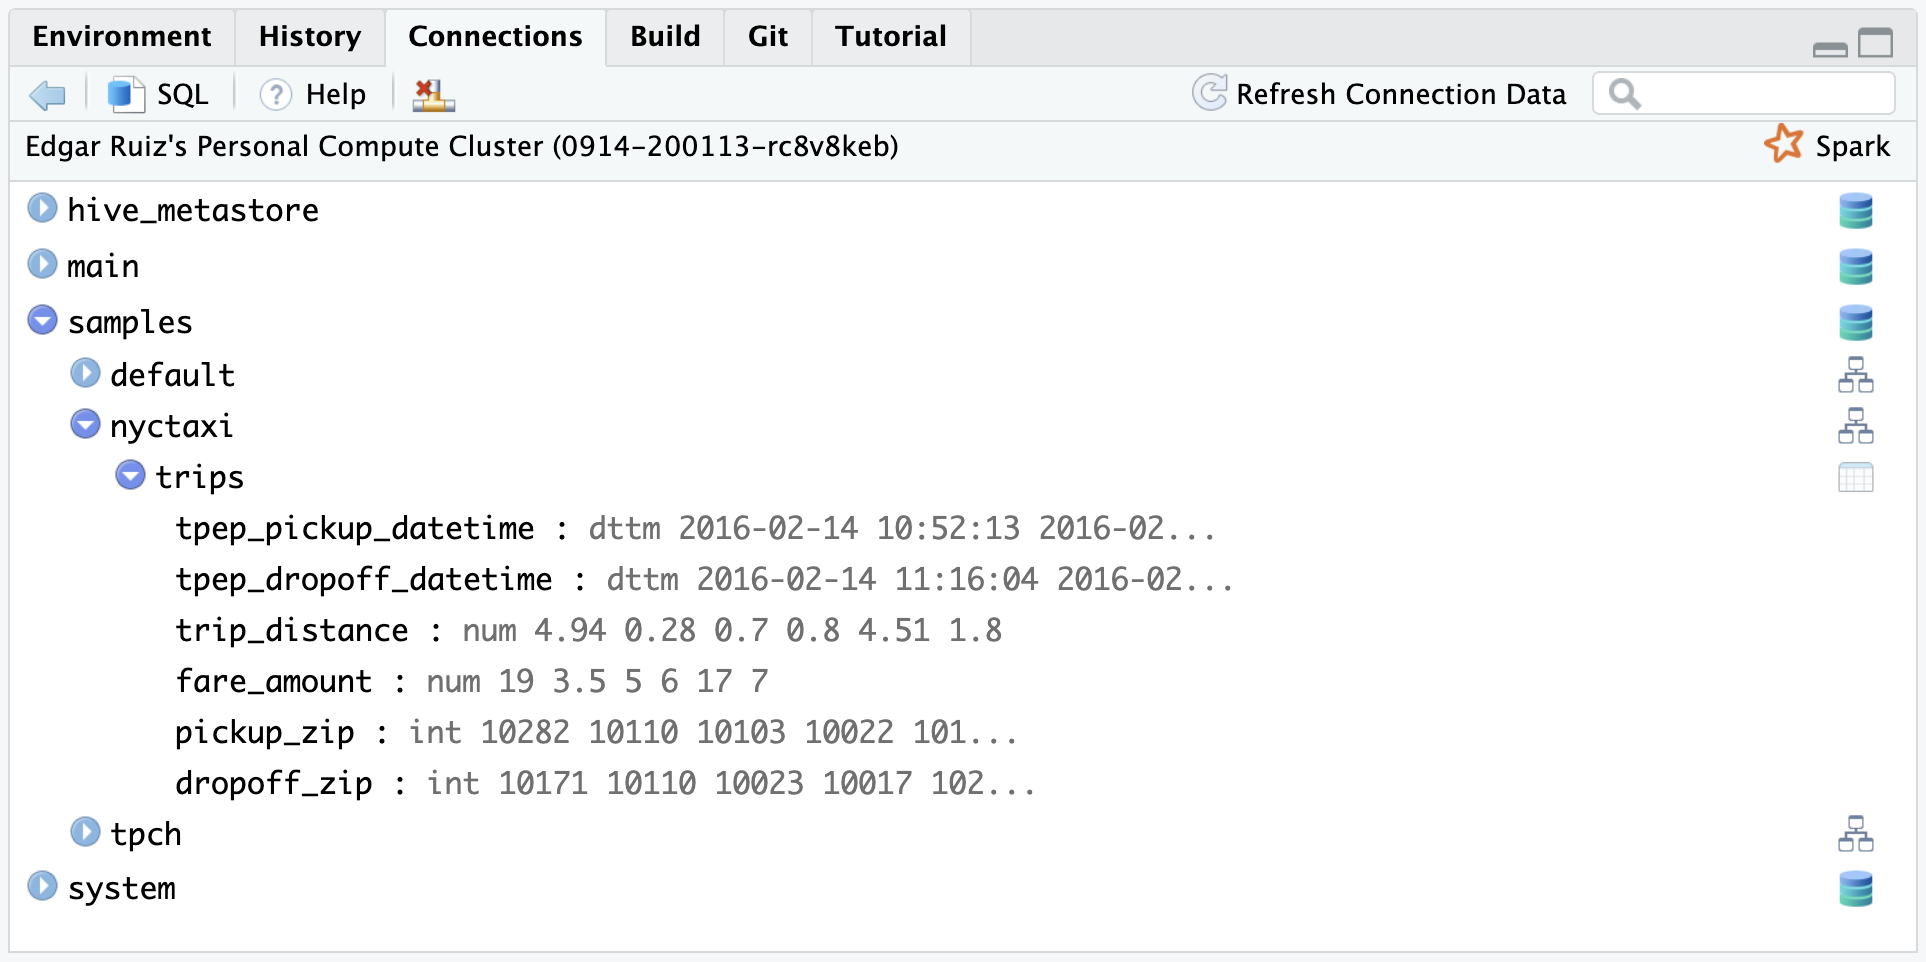The width and height of the screenshot is (1926, 962).
Task: Click the nyctaxi schema icon
Action: 1855,426
